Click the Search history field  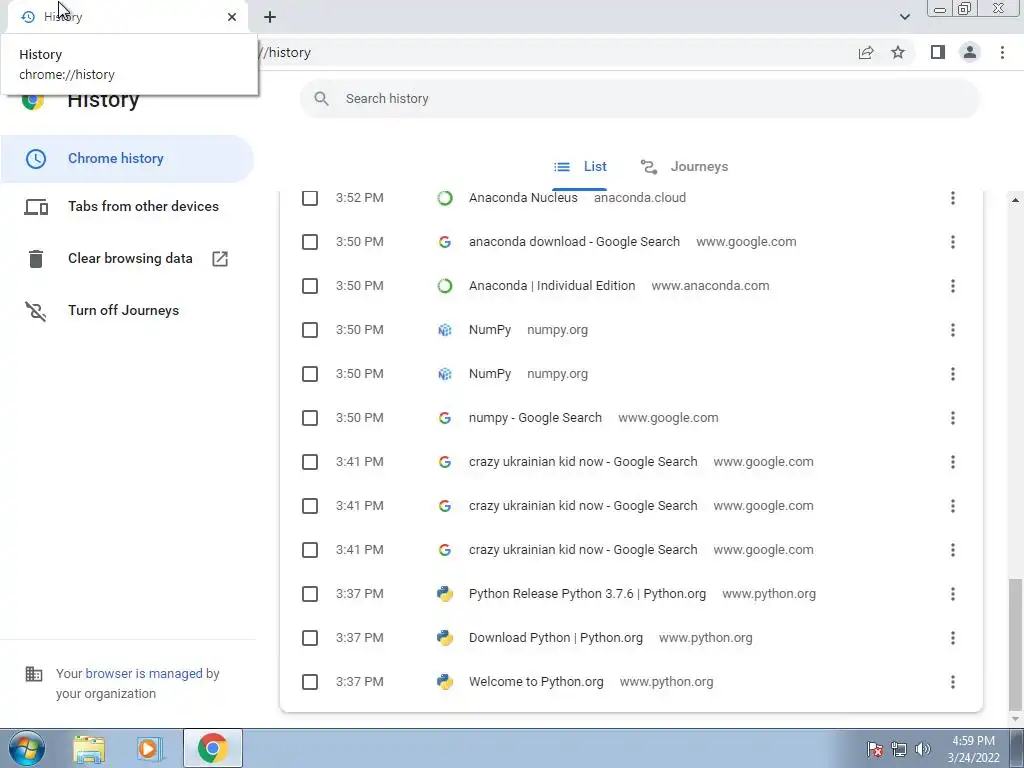pos(640,99)
